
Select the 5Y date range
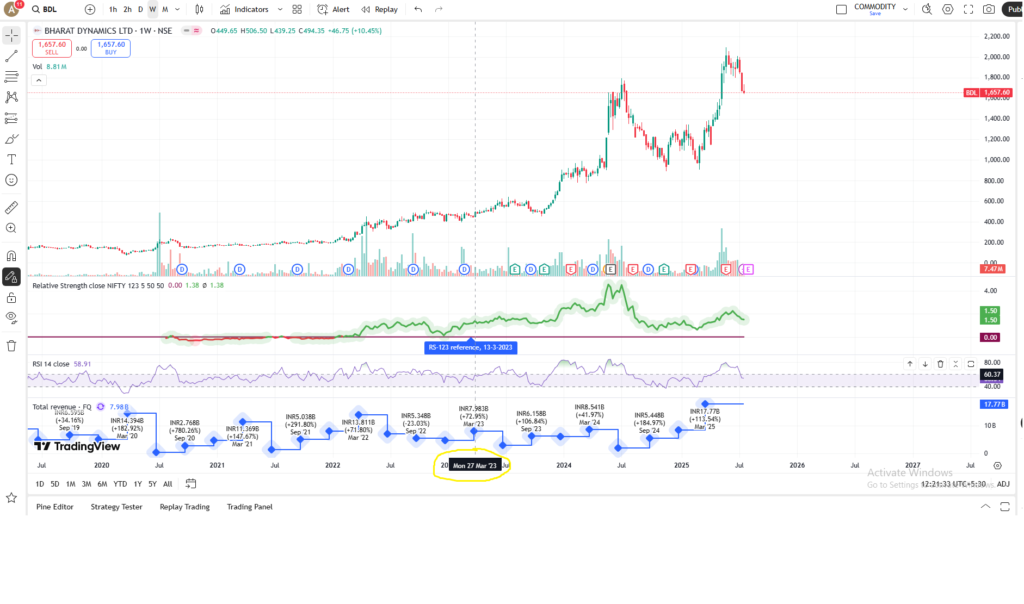[x=152, y=484]
